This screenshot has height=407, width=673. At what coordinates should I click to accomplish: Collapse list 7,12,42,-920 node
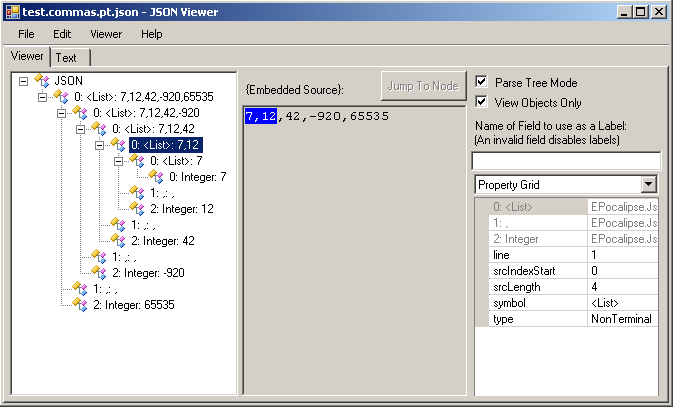61,113
